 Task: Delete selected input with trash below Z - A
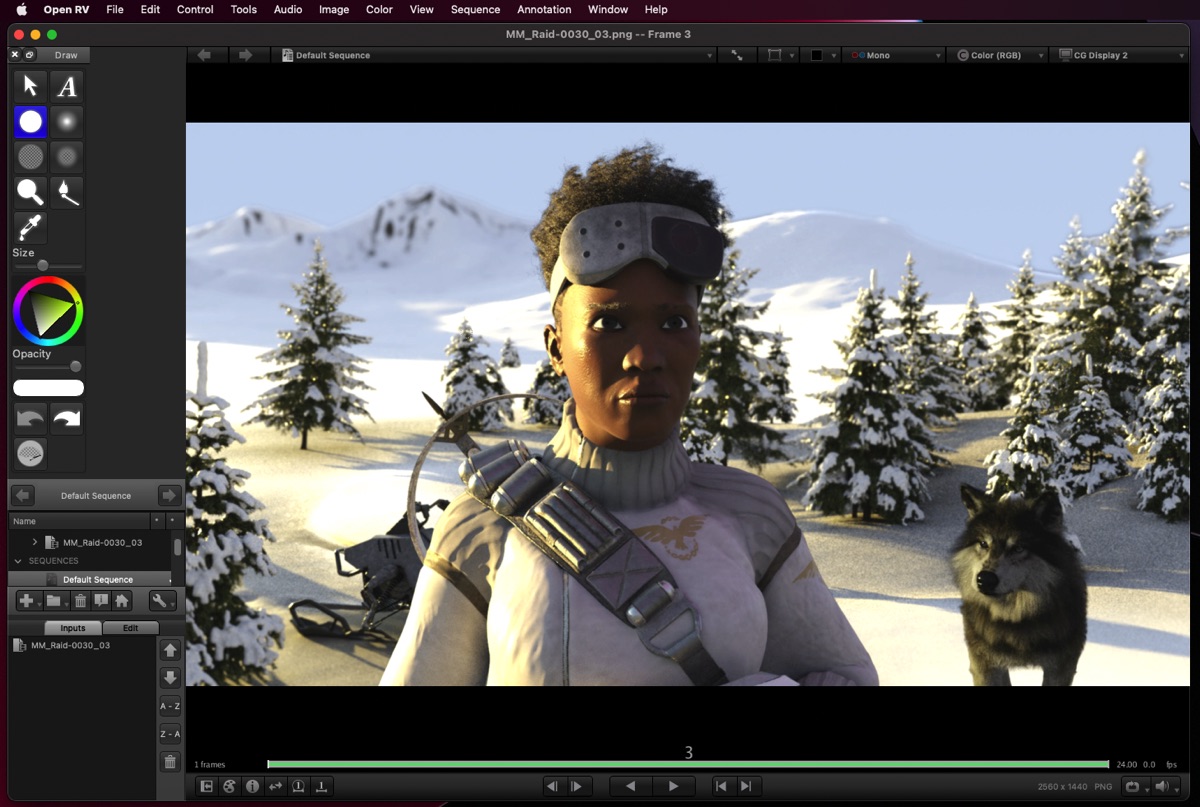coord(170,762)
